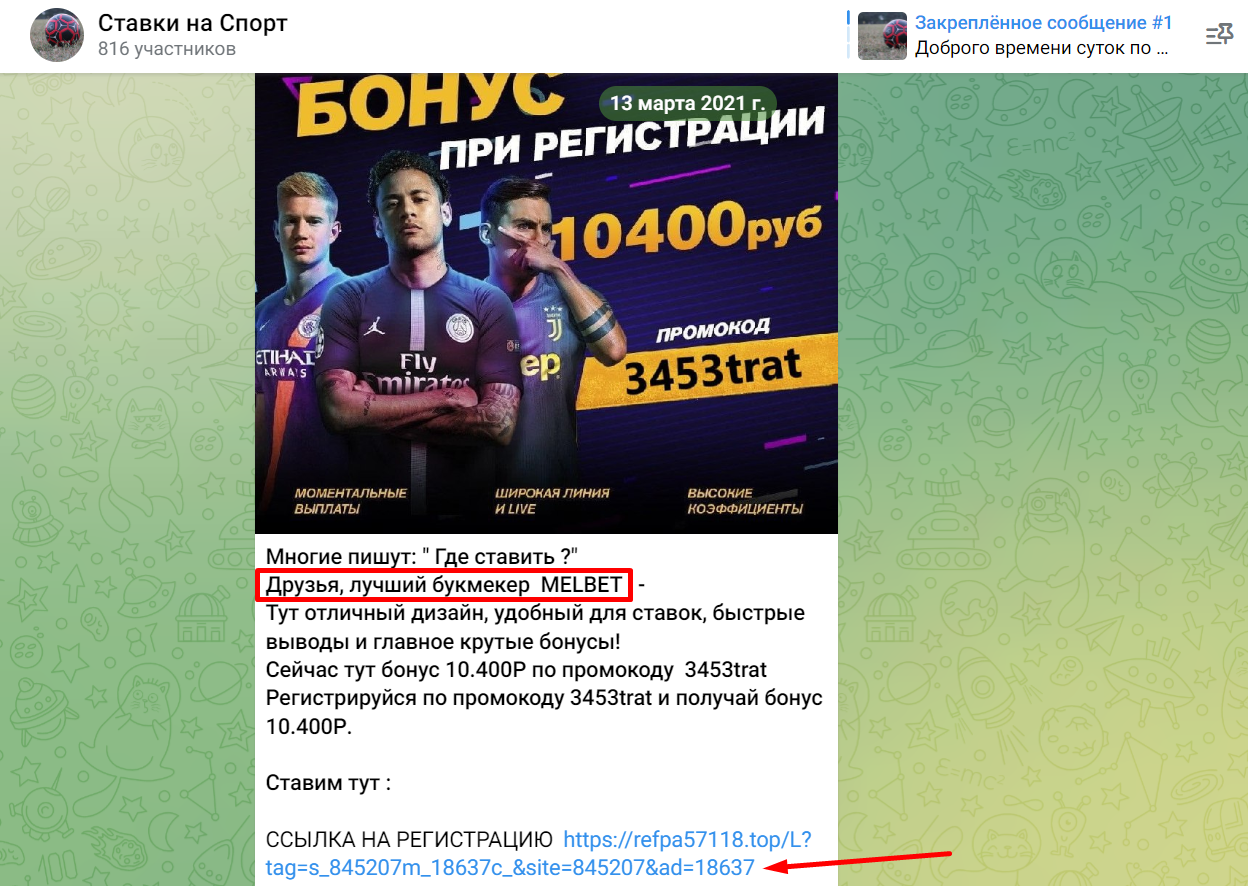
Task: Click the text Друзья, лучший букмекер MELBET
Action: [444, 585]
